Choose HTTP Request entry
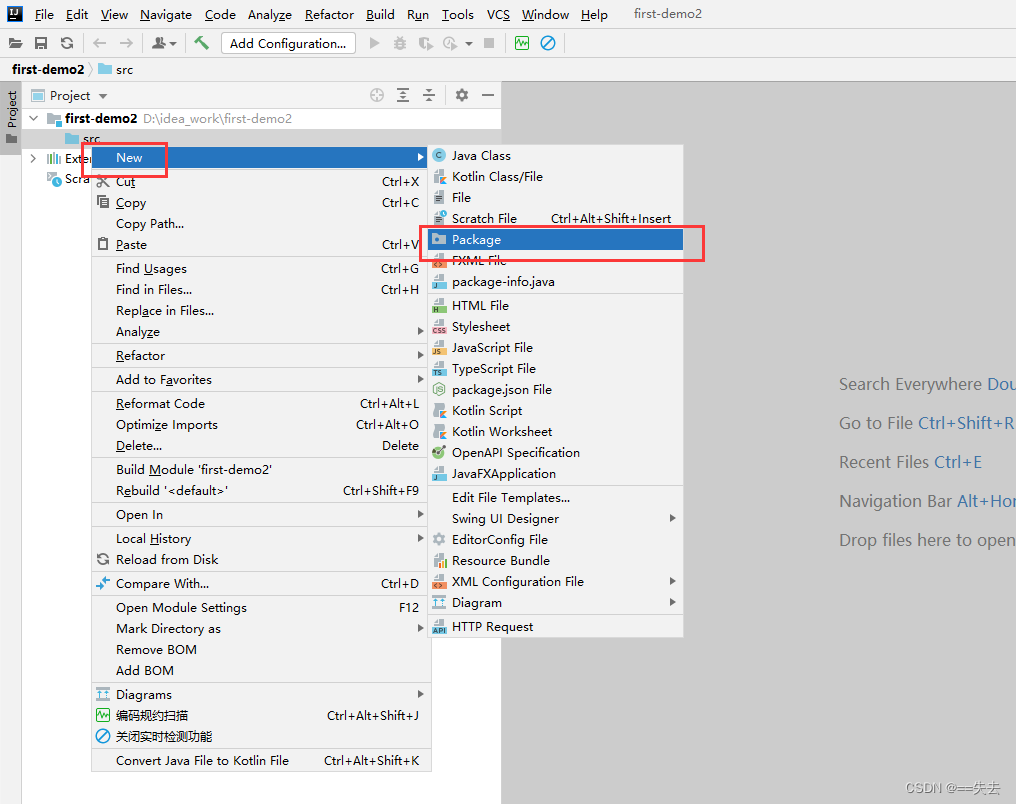This screenshot has height=804, width=1016. point(555,626)
